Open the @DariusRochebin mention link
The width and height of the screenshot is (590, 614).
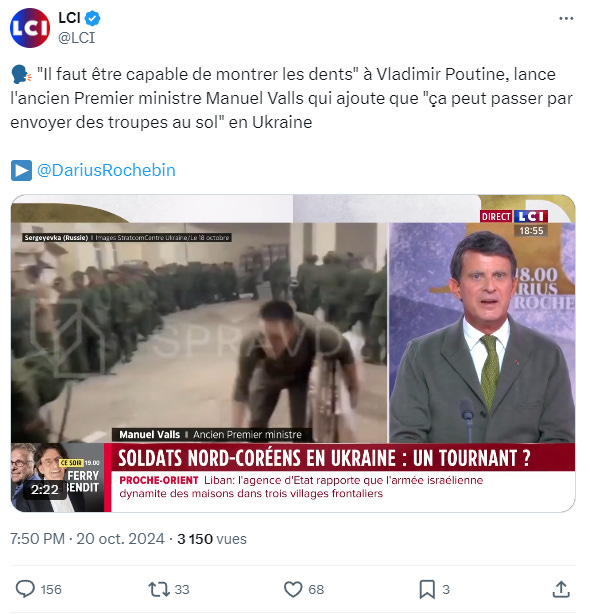click(x=106, y=170)
